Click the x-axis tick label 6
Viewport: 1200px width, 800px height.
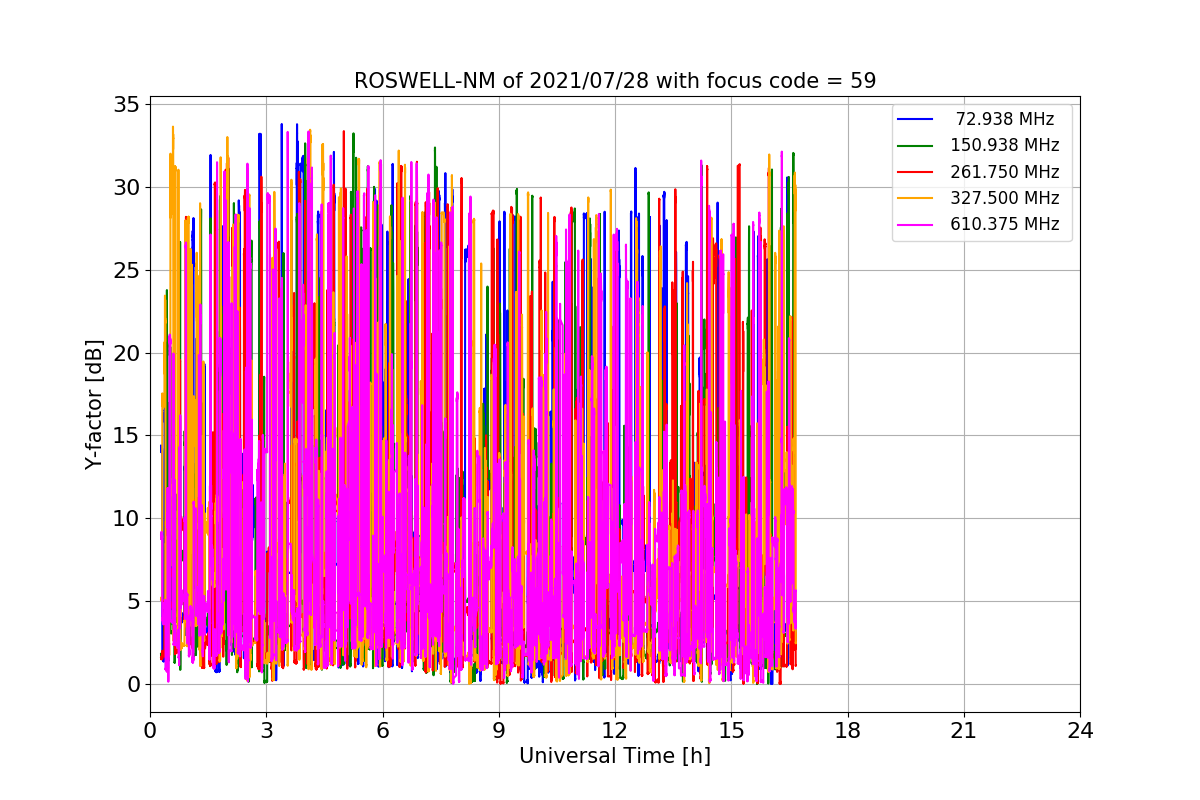382,730
